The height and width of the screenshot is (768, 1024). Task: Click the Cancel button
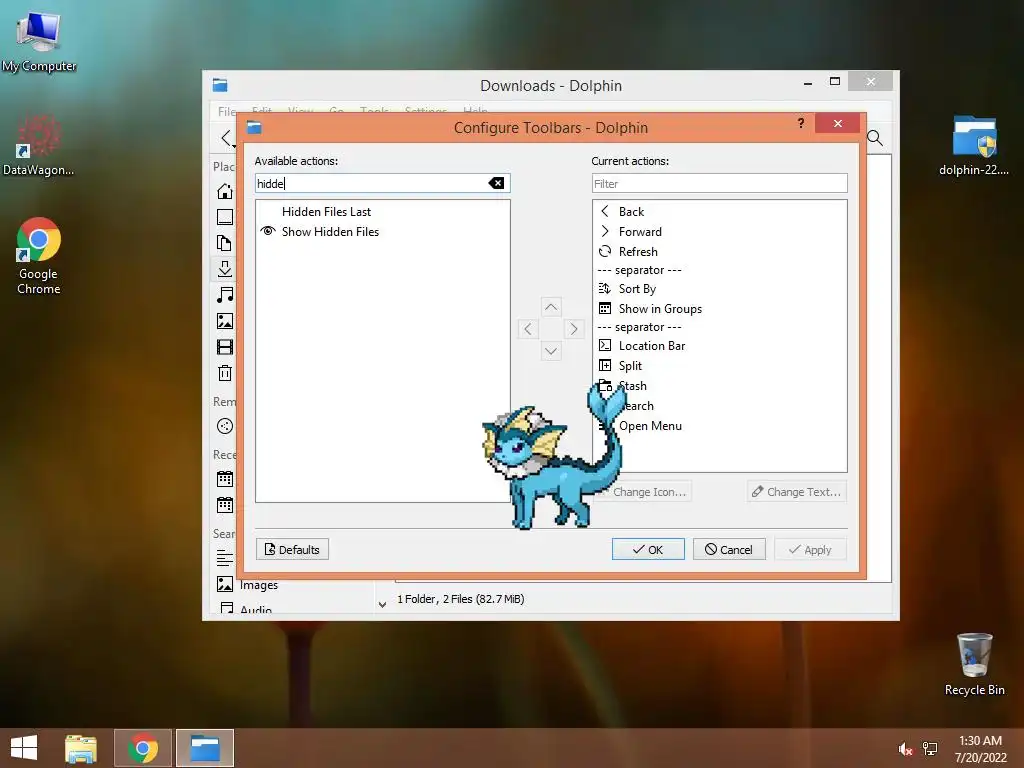click(729, 549)
